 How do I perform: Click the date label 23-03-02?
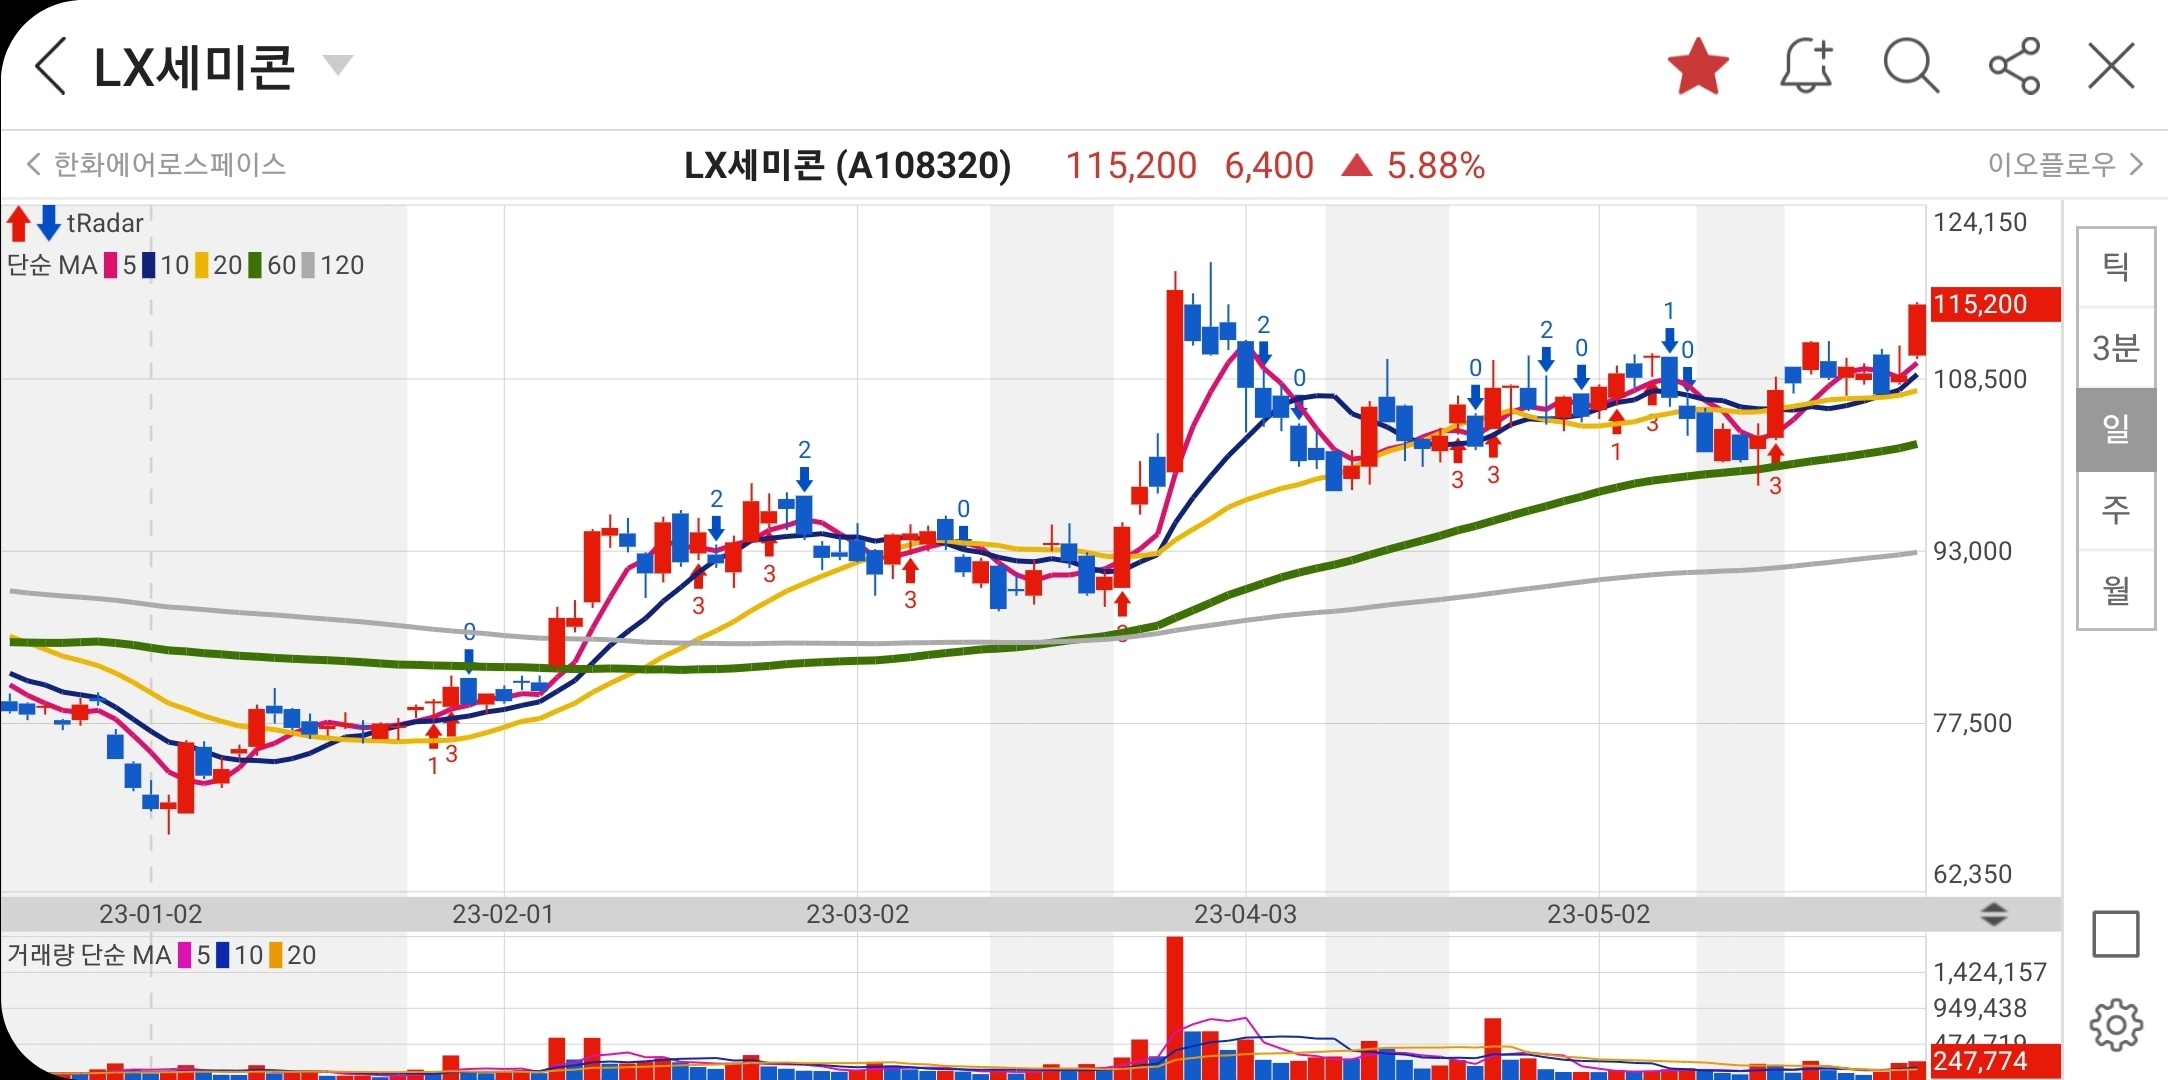pyautogui.click(x=858, y=914)
